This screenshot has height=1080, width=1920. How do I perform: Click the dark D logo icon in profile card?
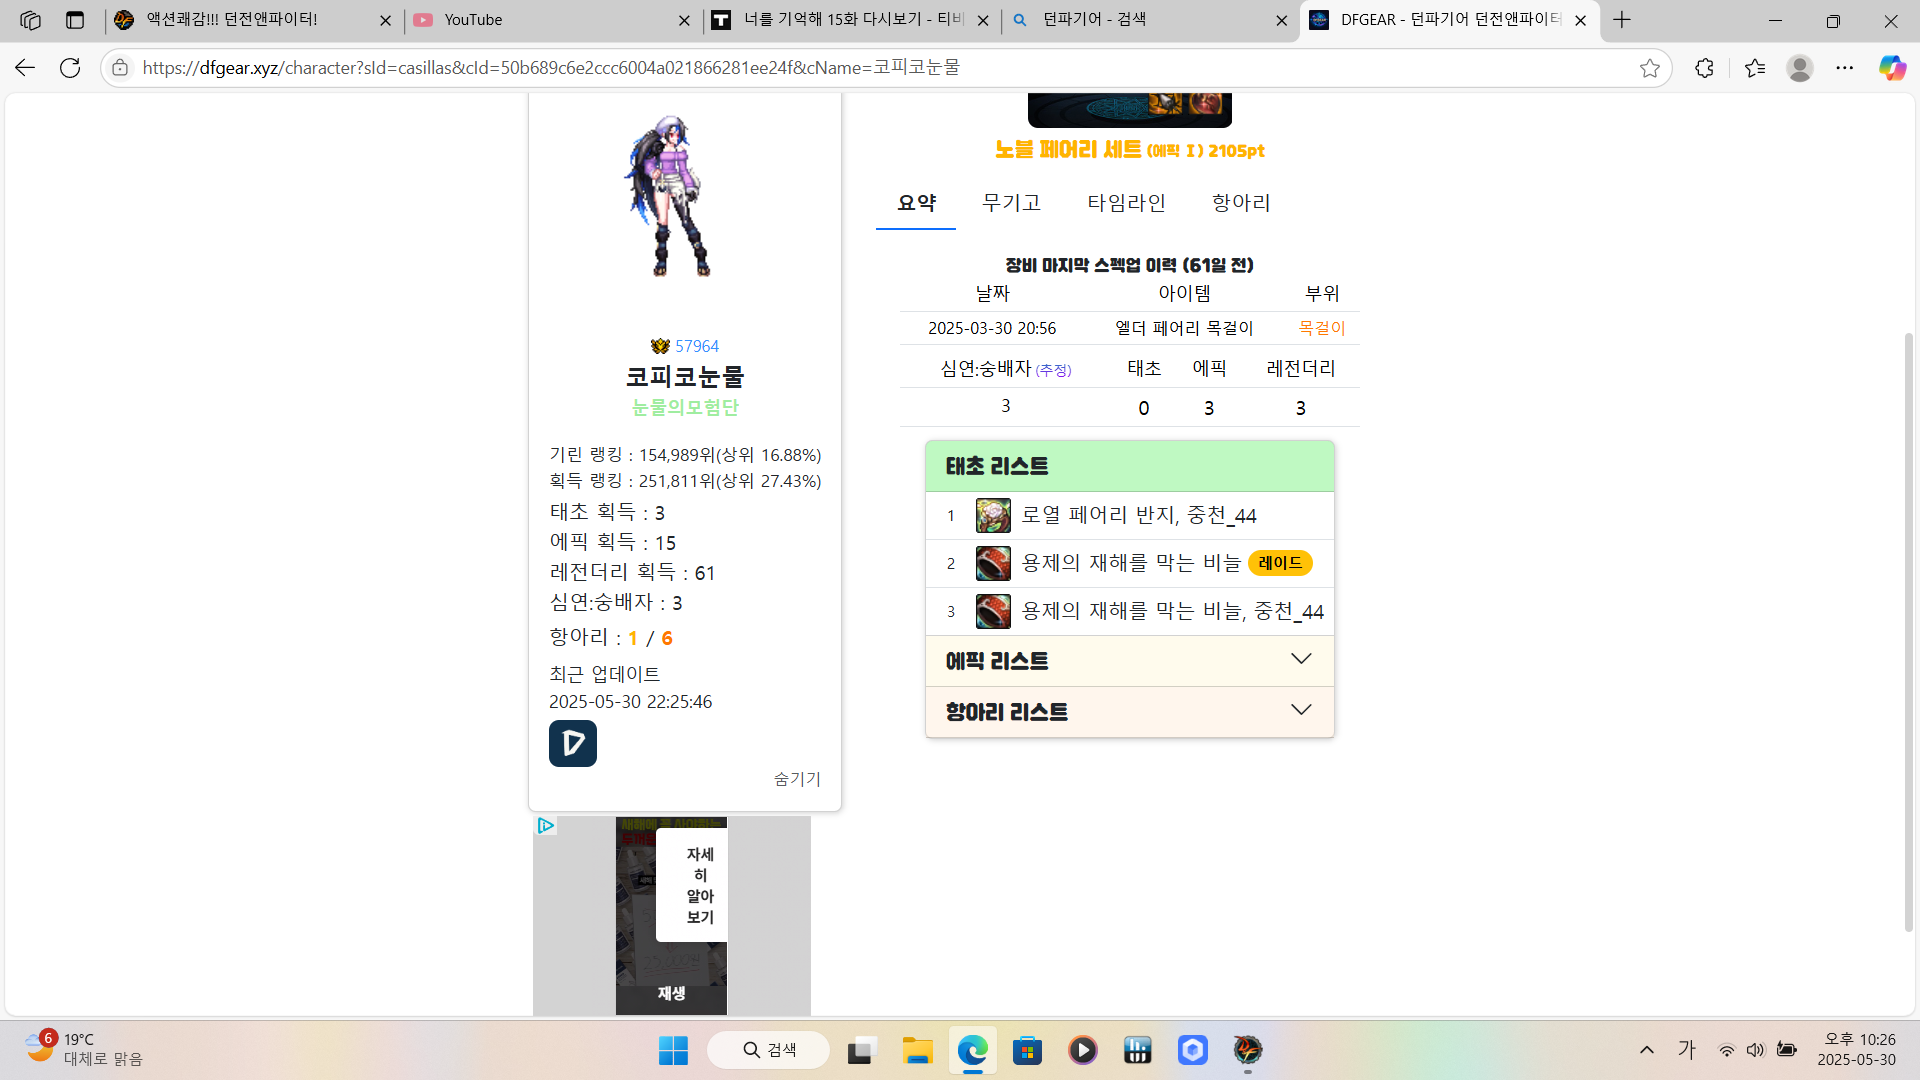573,743
